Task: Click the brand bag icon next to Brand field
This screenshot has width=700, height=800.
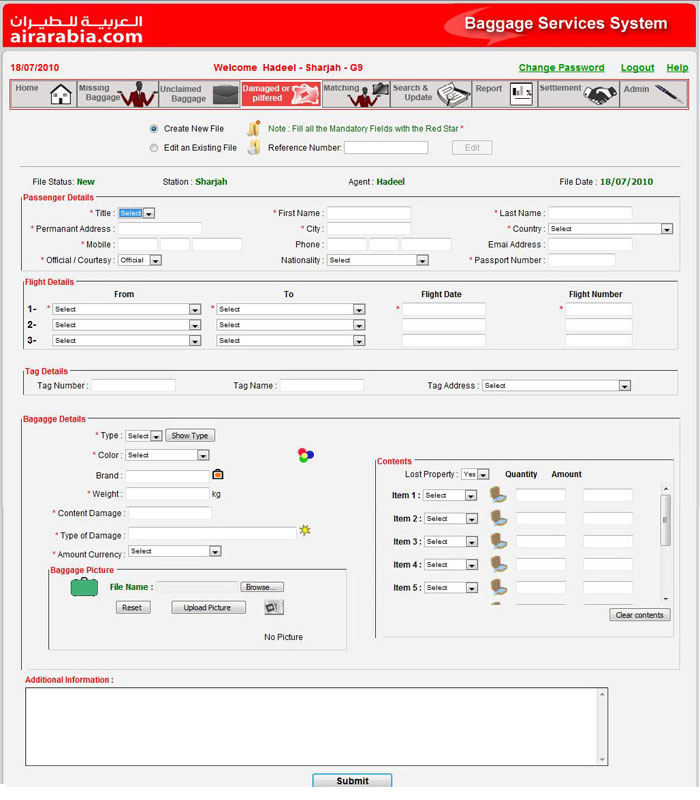Action: tap(218, 475)
